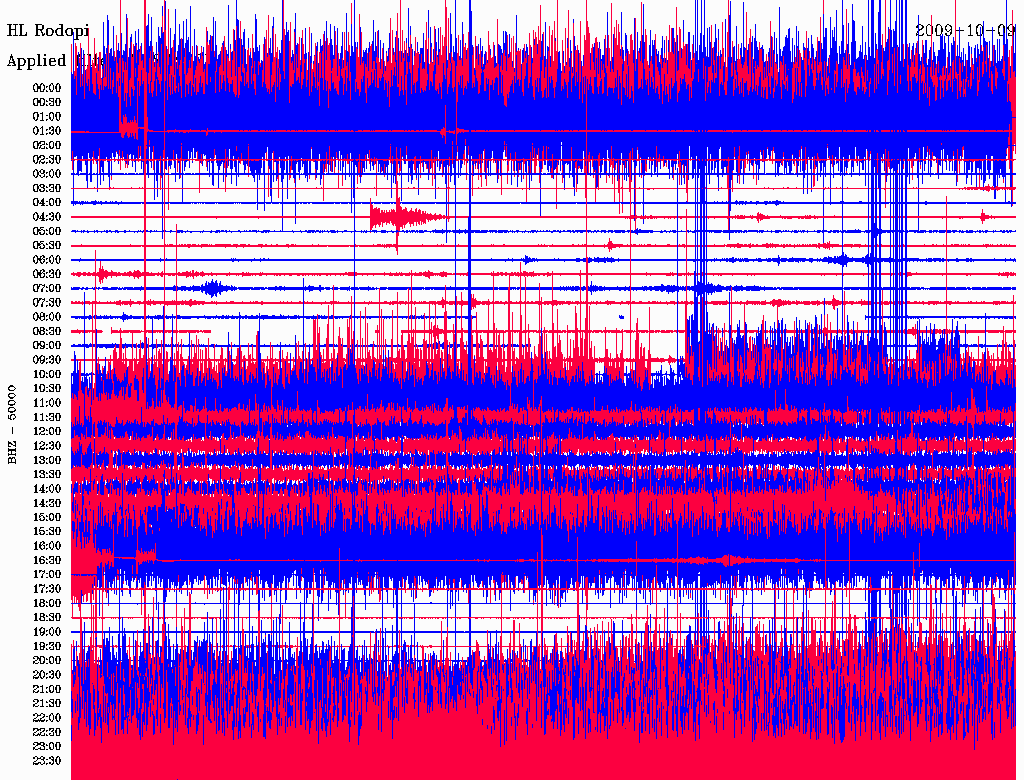Click the 00:00 time label
The image size is (1024, 780).
click(x=47, y=88)
